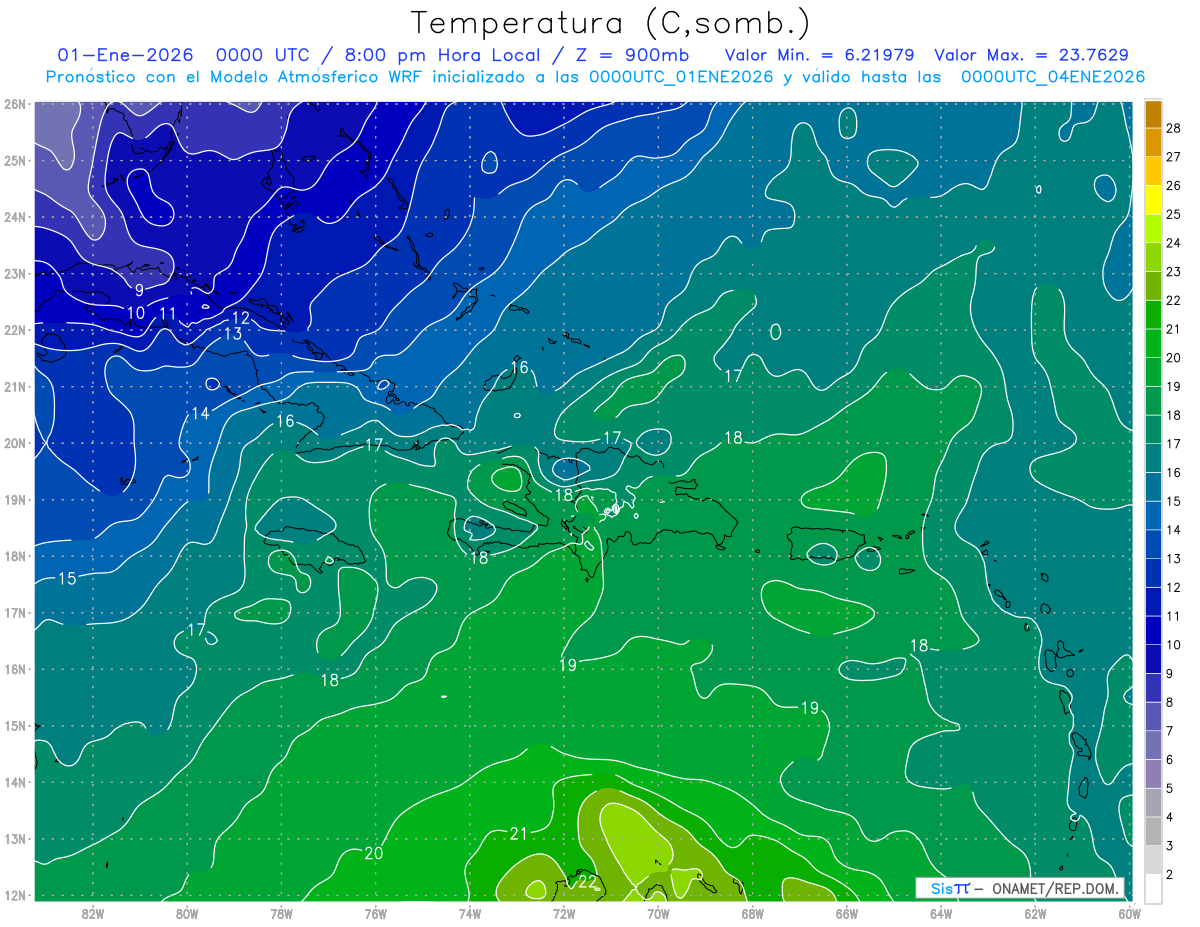This screenshot has width=1200, height=927.
Task: Click the 64W longitude axis label
Action: 941,912
